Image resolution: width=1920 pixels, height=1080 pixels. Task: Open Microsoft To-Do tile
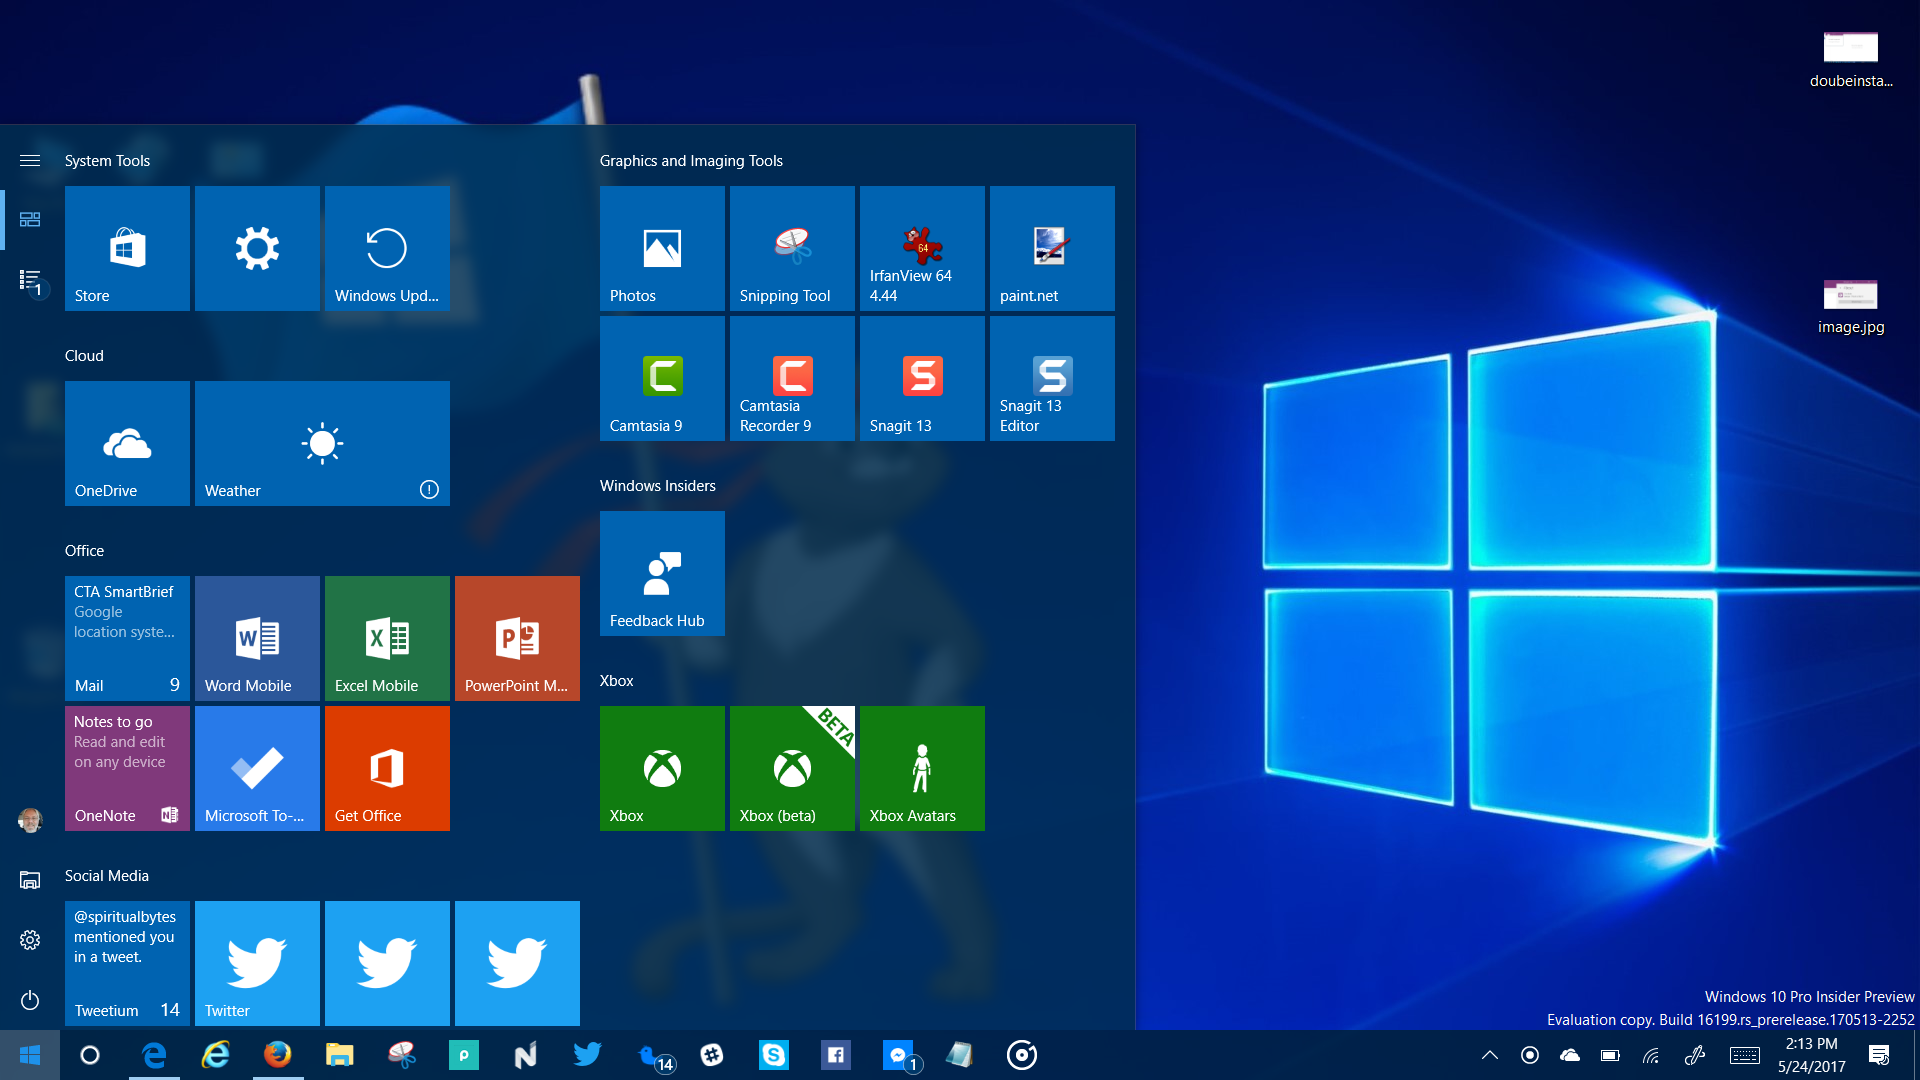(x=257, y=768)
